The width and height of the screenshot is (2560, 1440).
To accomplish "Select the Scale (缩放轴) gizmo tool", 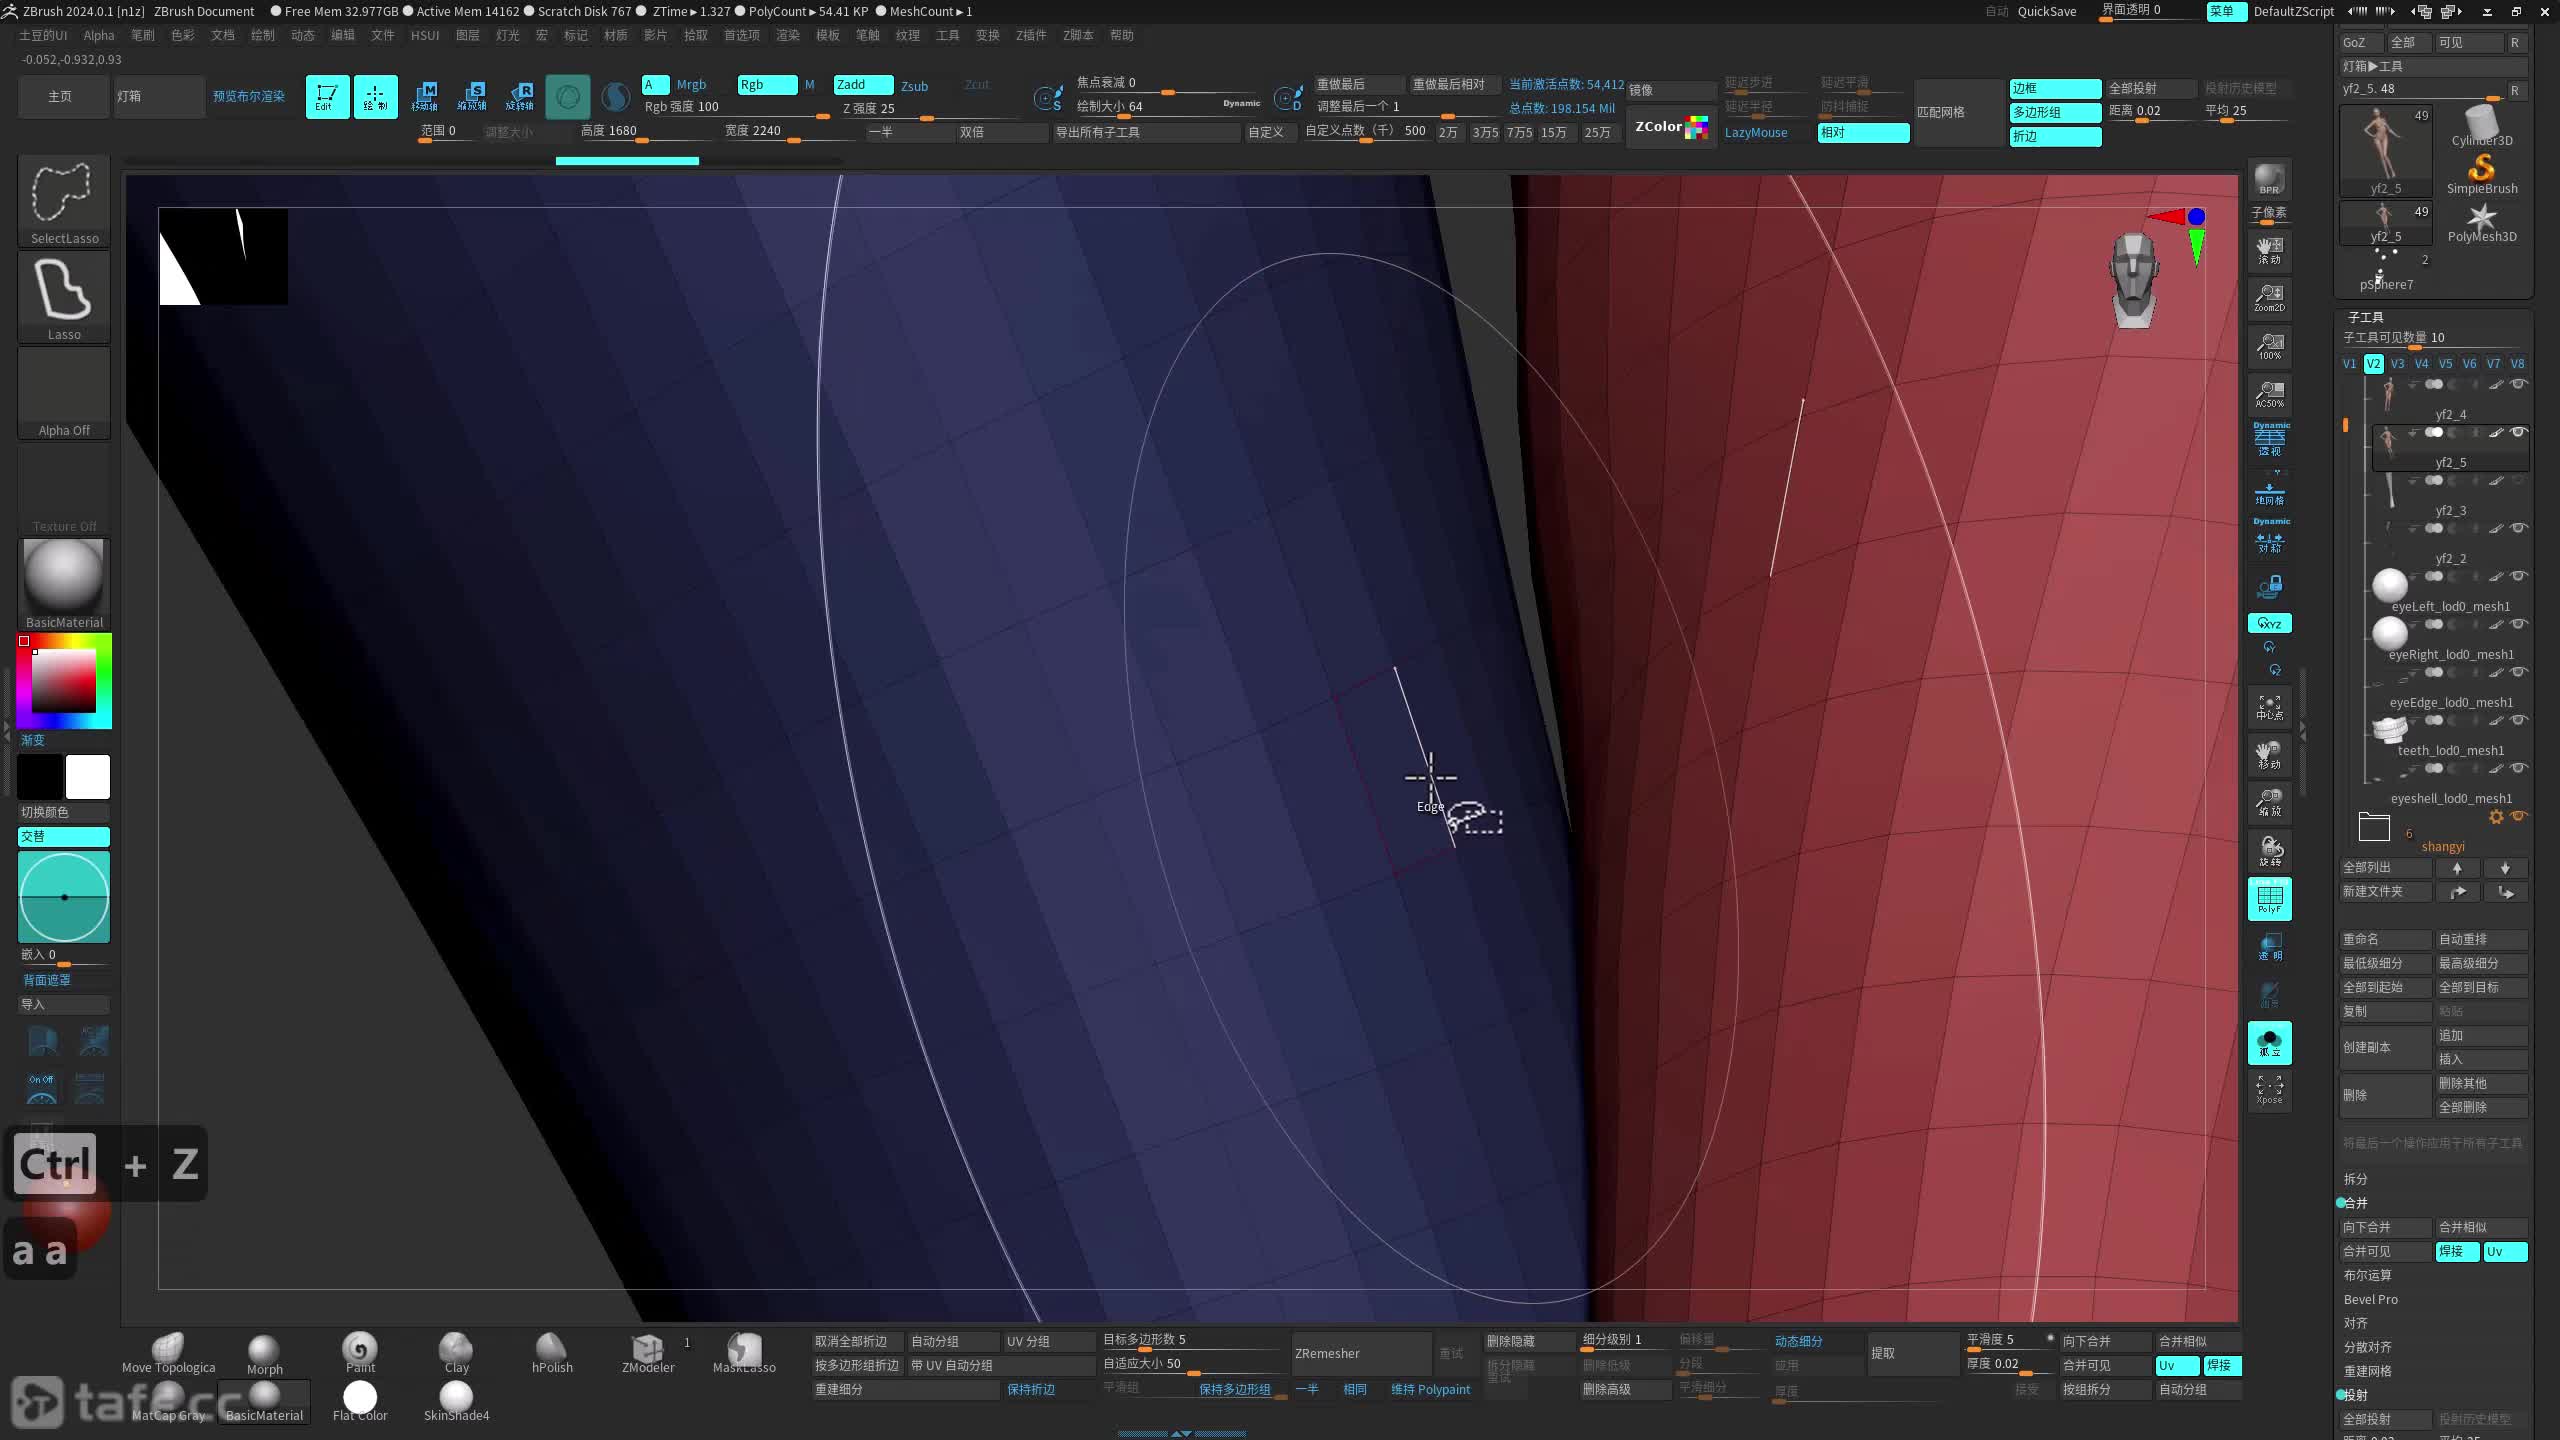I will (x=472, y=97).
